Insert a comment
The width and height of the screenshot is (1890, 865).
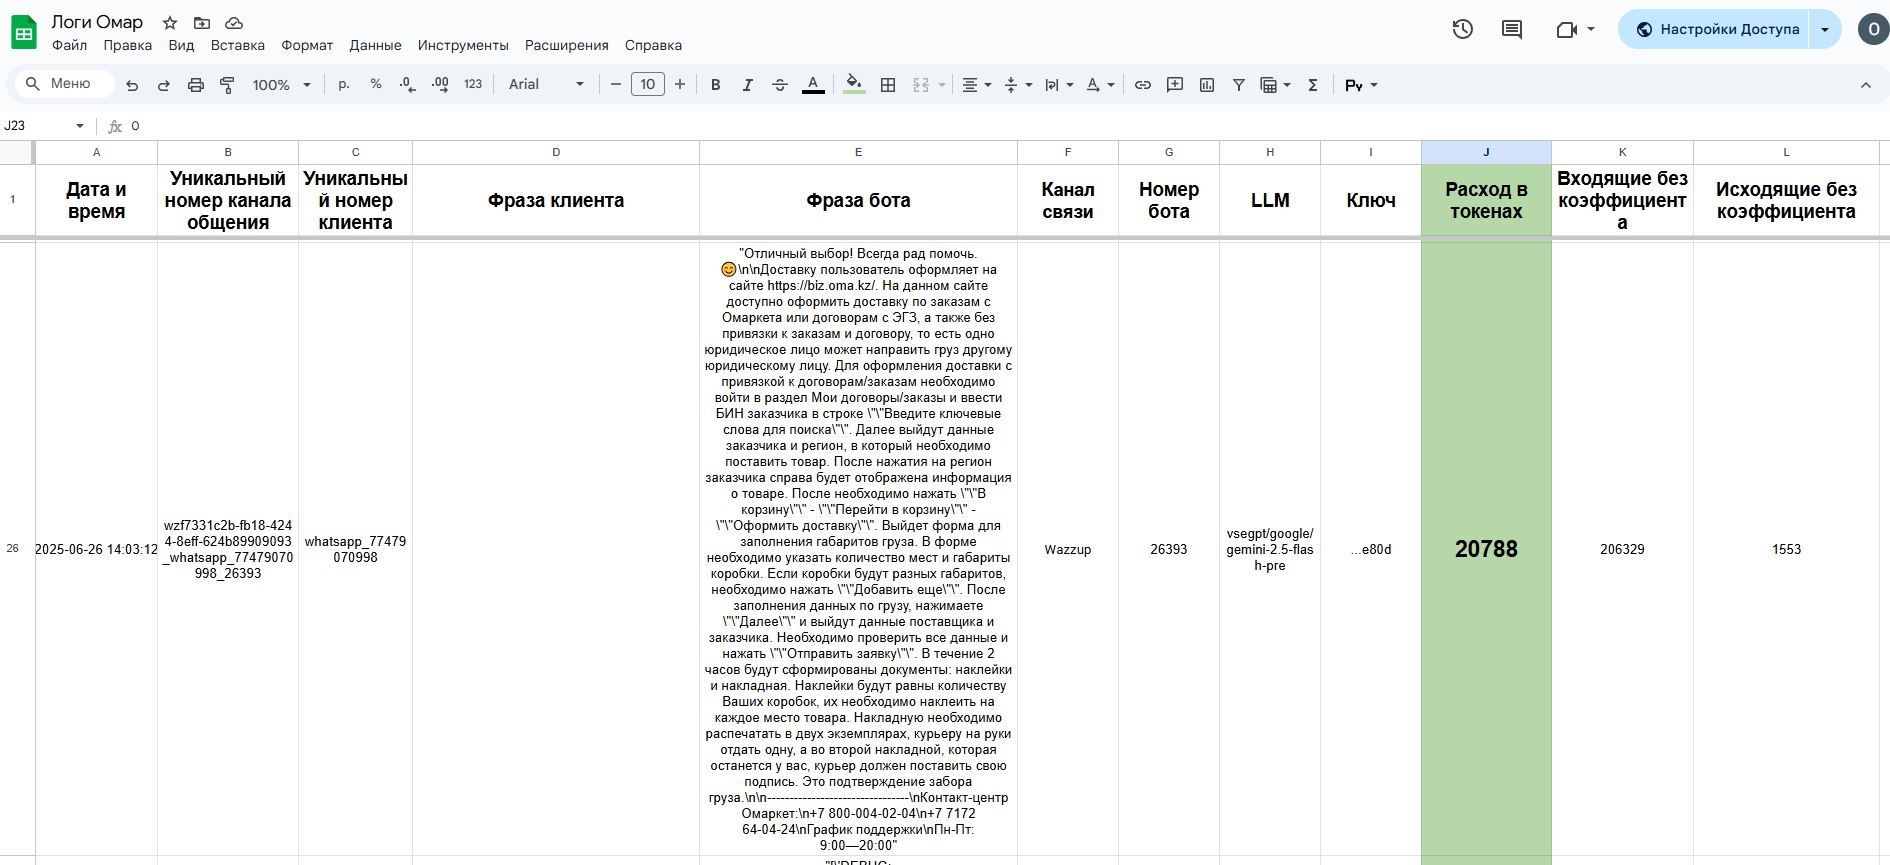coord(1175,85)
